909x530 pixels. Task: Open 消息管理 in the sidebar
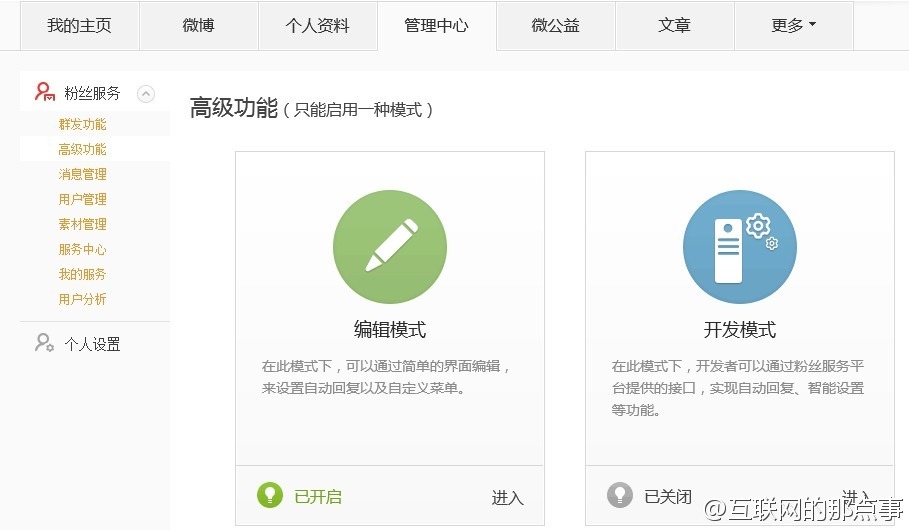pos(82,174)
